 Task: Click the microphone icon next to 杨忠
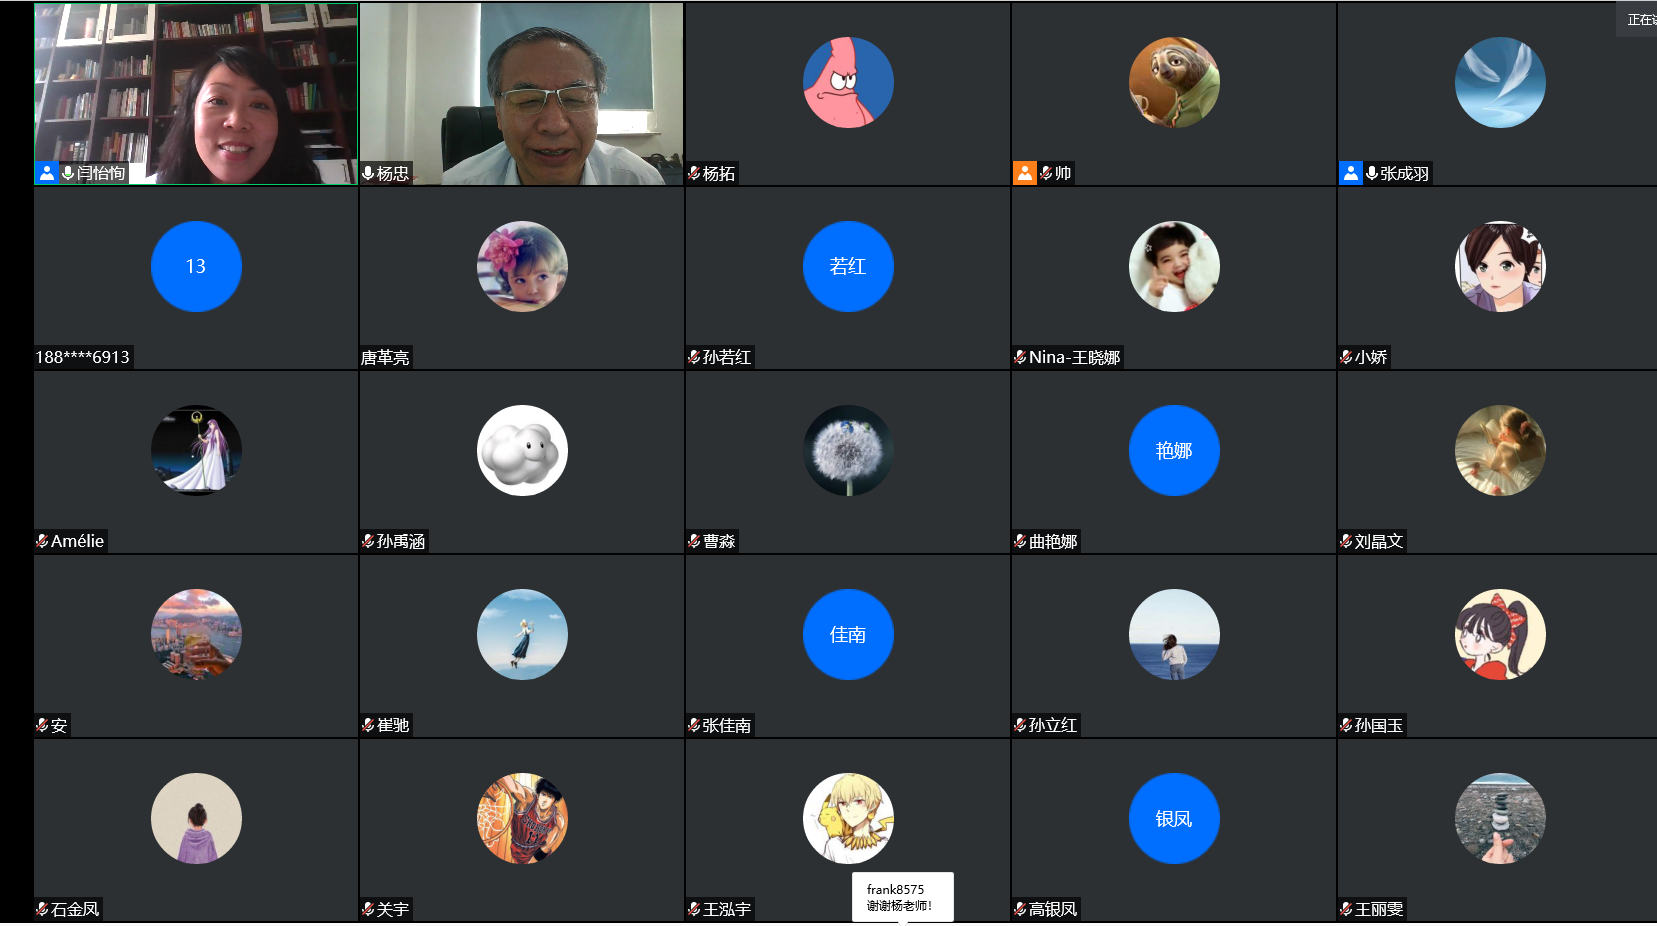coord(368,173)
